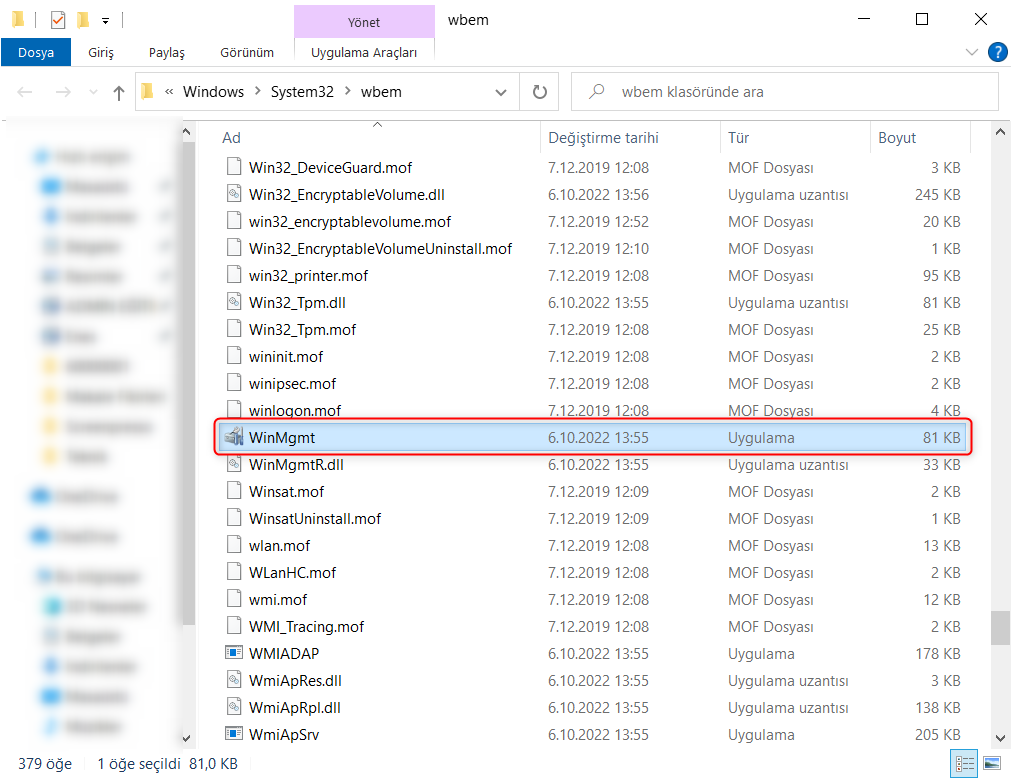Click navigation pane scroll down arrow

click(x=187, y=738)
